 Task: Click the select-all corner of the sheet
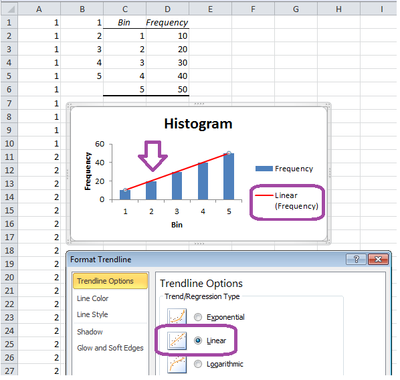coord(9,9)
